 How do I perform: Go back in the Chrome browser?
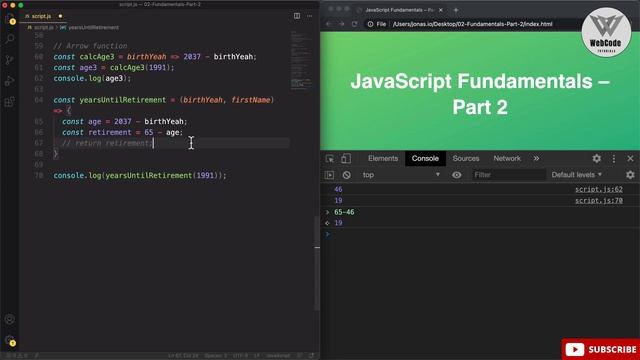(x=329, y=24)
